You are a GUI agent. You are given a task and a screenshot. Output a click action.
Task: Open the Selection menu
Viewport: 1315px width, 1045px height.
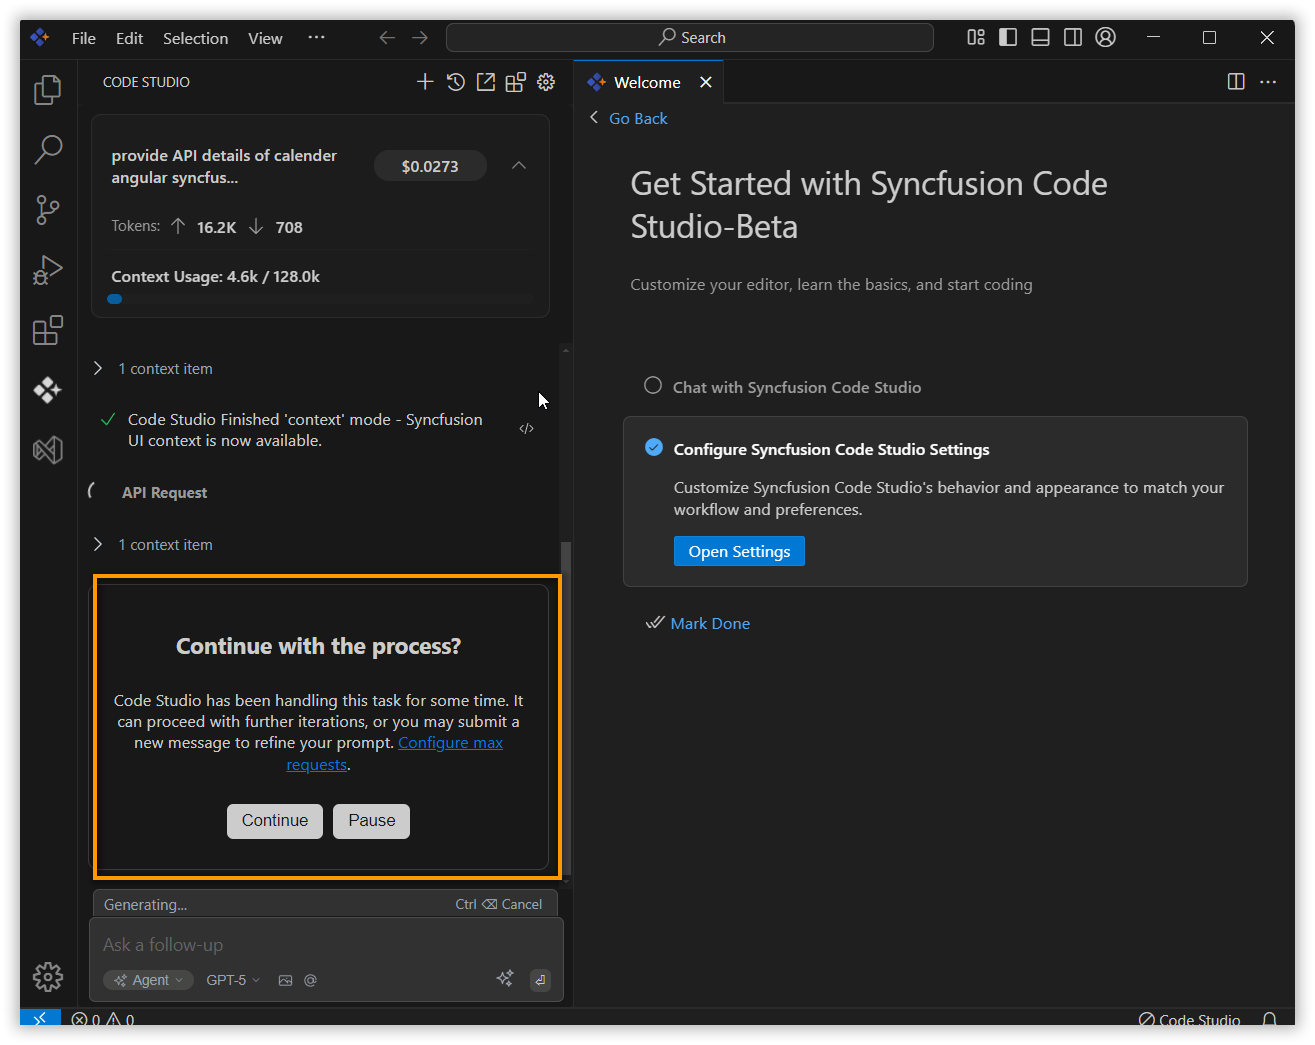tap(195, 38)
